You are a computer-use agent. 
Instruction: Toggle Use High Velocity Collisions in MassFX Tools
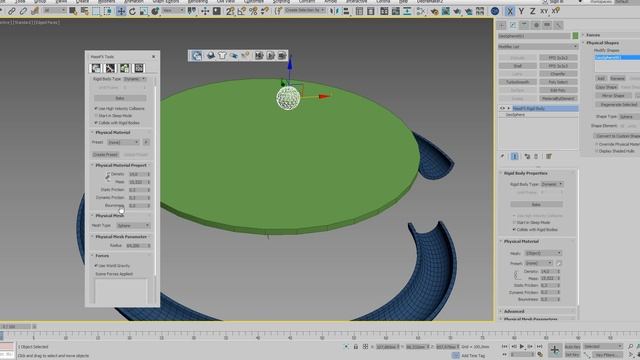coord(96,109)
